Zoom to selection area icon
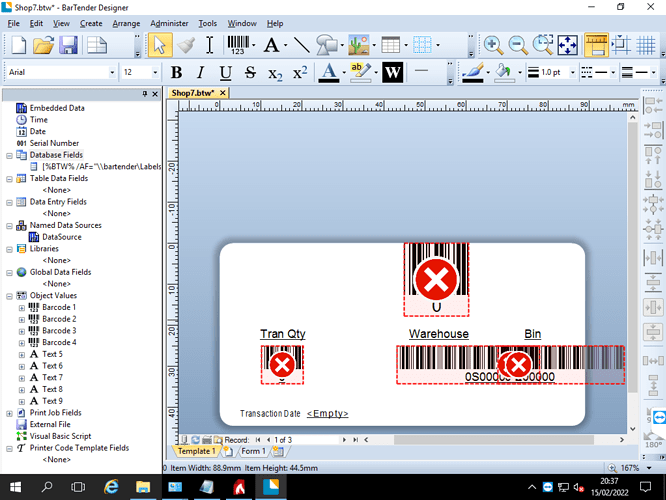 543,45
